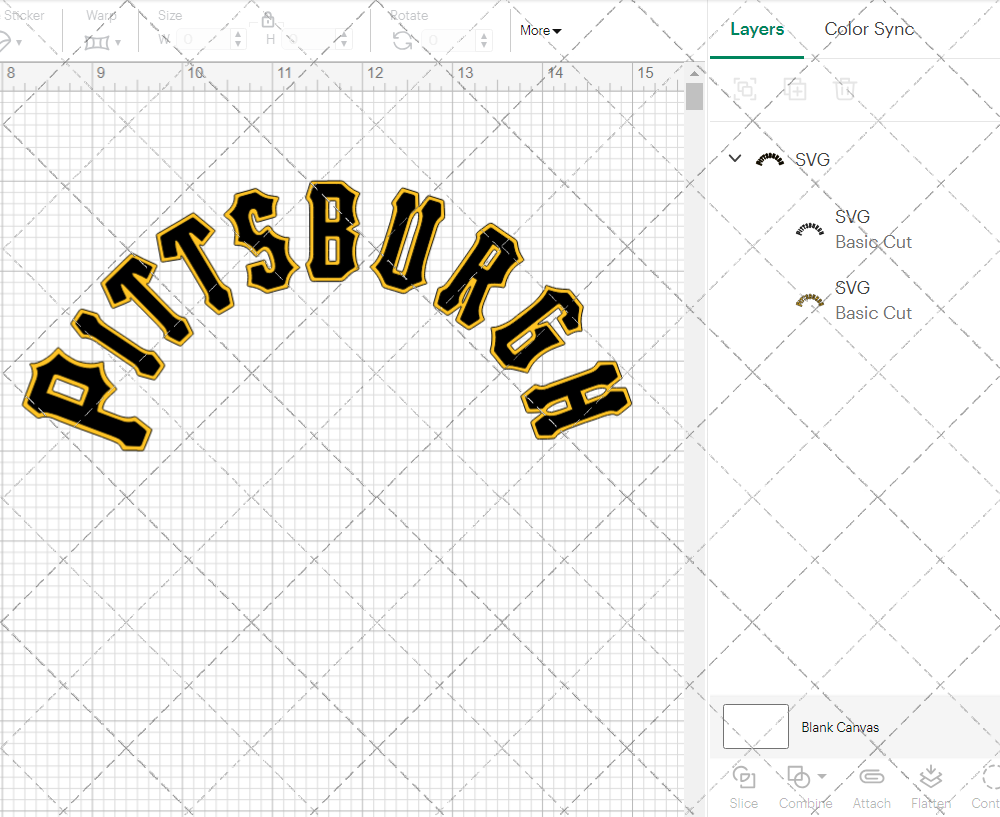This screenshot has width=1000, height=817.
Task: Click the Width stepper arrows
Action: coord(238,40)
